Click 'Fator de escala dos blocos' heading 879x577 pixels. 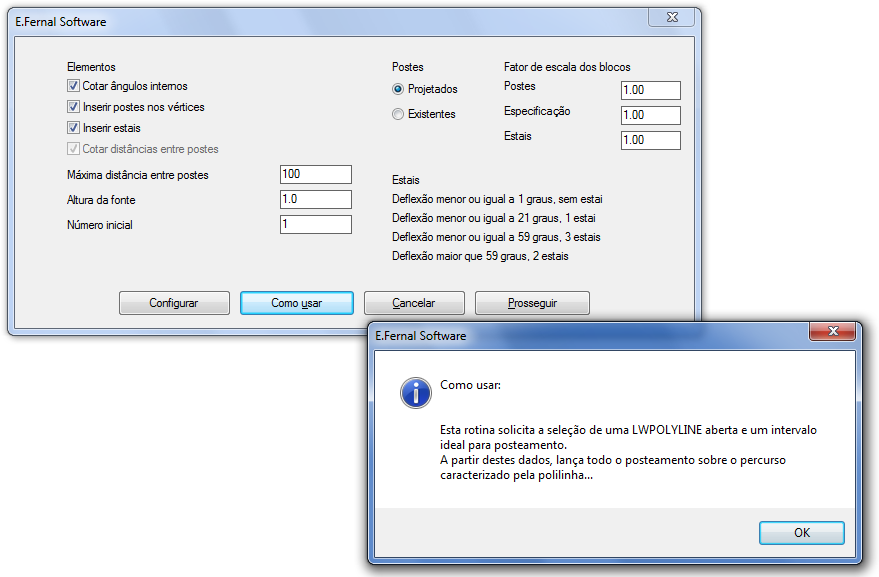(x=567, y=67)
